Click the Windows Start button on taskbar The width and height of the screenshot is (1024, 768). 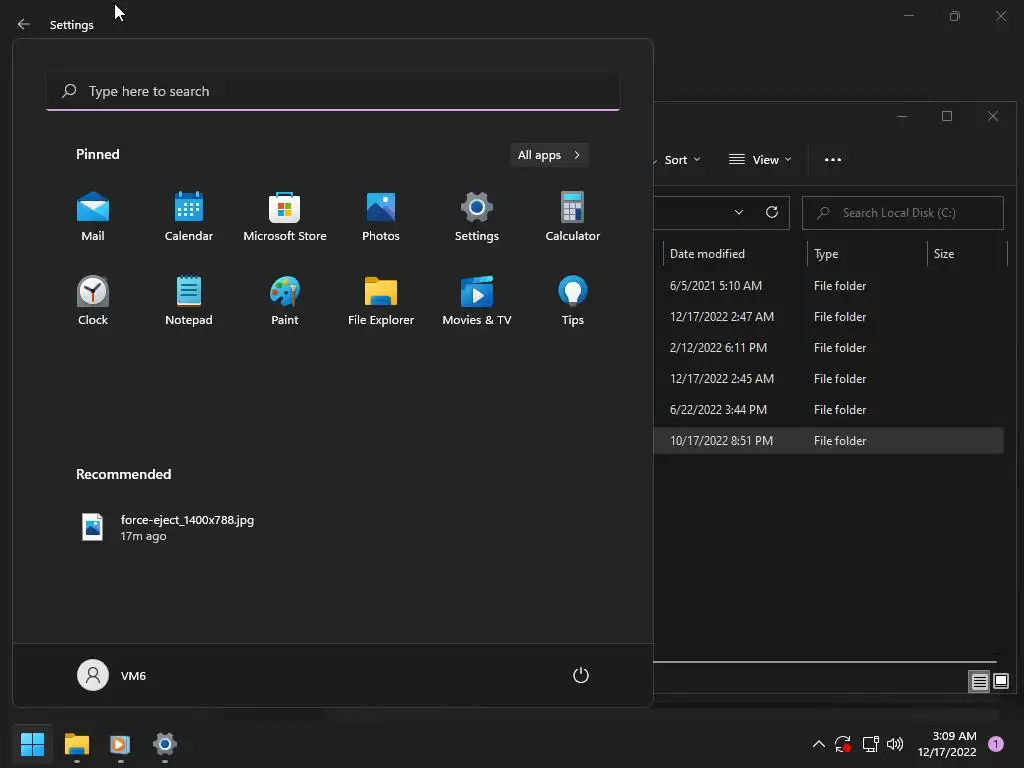(x=32, y=744)
